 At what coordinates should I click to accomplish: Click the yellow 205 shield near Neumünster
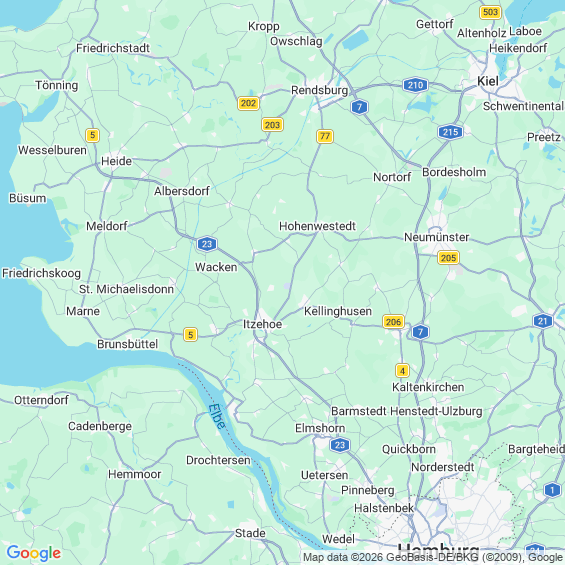point(448,258)
